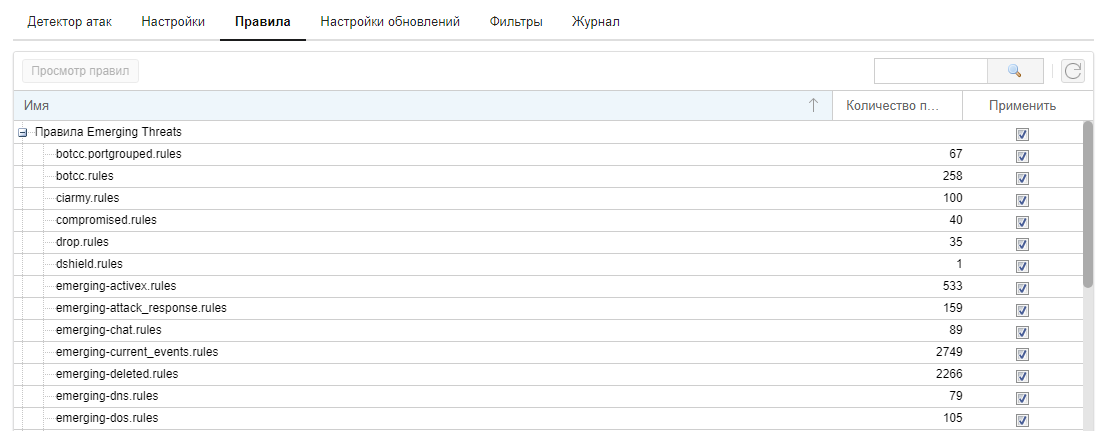1102x431 pixels.
Task: Open the Детектор атак tab
Action: 70,22
